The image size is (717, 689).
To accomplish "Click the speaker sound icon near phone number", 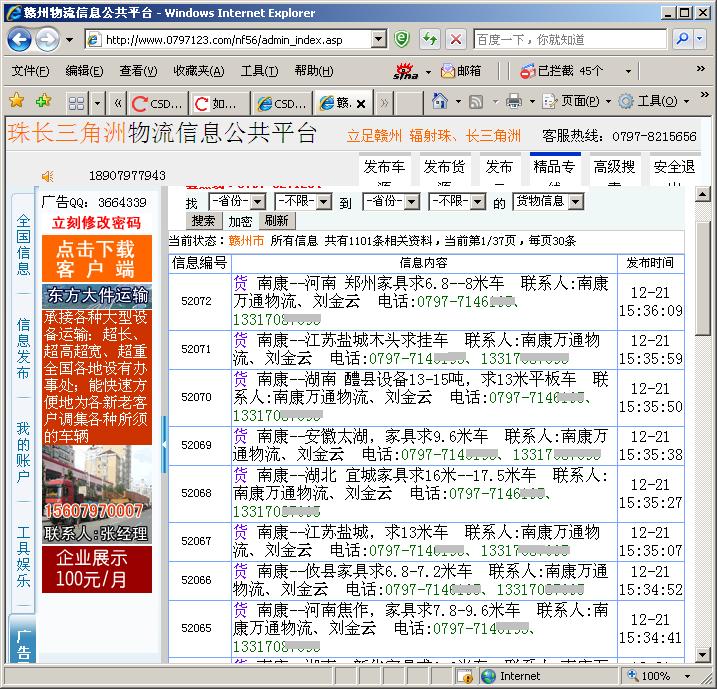I will [48, 176].
